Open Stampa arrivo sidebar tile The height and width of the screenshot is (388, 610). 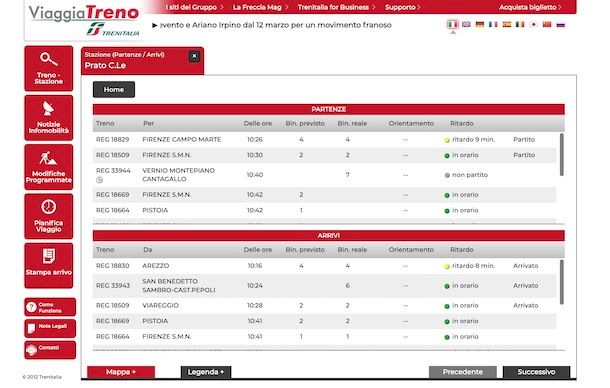[x=49, y=266]
